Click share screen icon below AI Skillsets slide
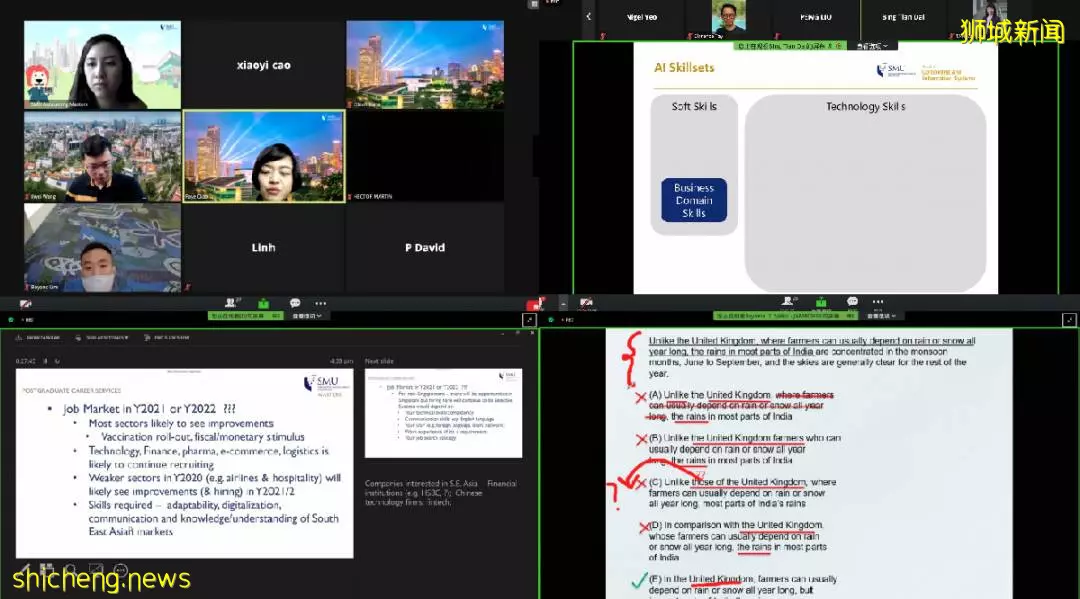 [821, 302]
